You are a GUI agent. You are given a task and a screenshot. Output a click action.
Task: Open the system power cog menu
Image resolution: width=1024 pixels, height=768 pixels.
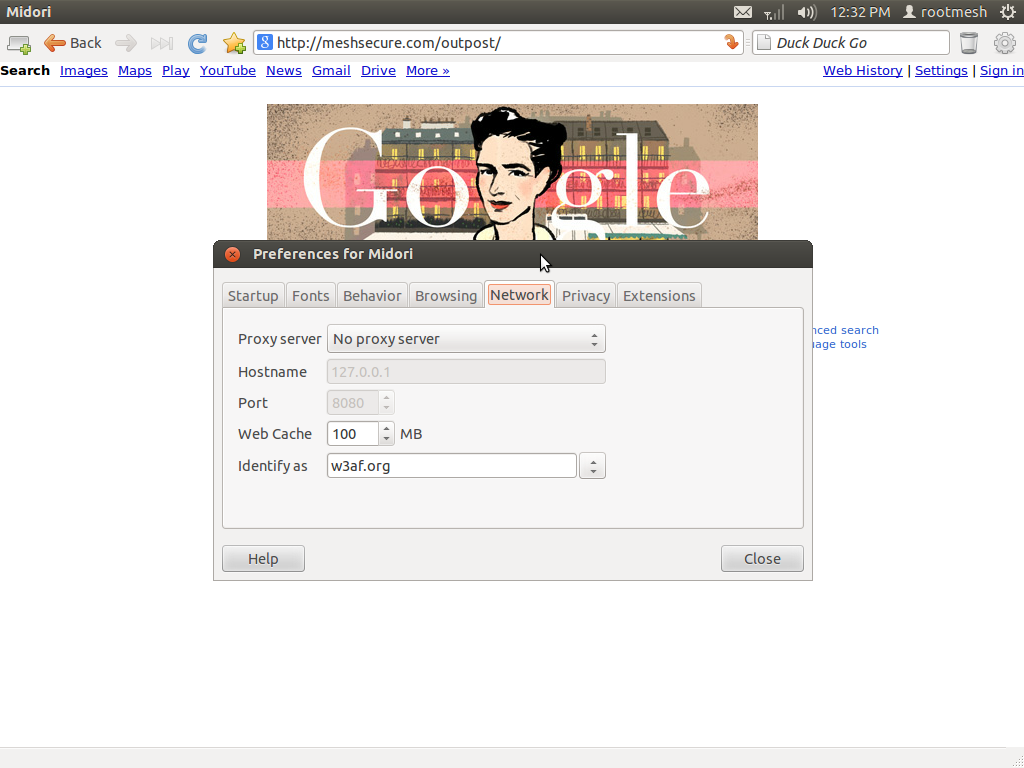coord(1008,12)
